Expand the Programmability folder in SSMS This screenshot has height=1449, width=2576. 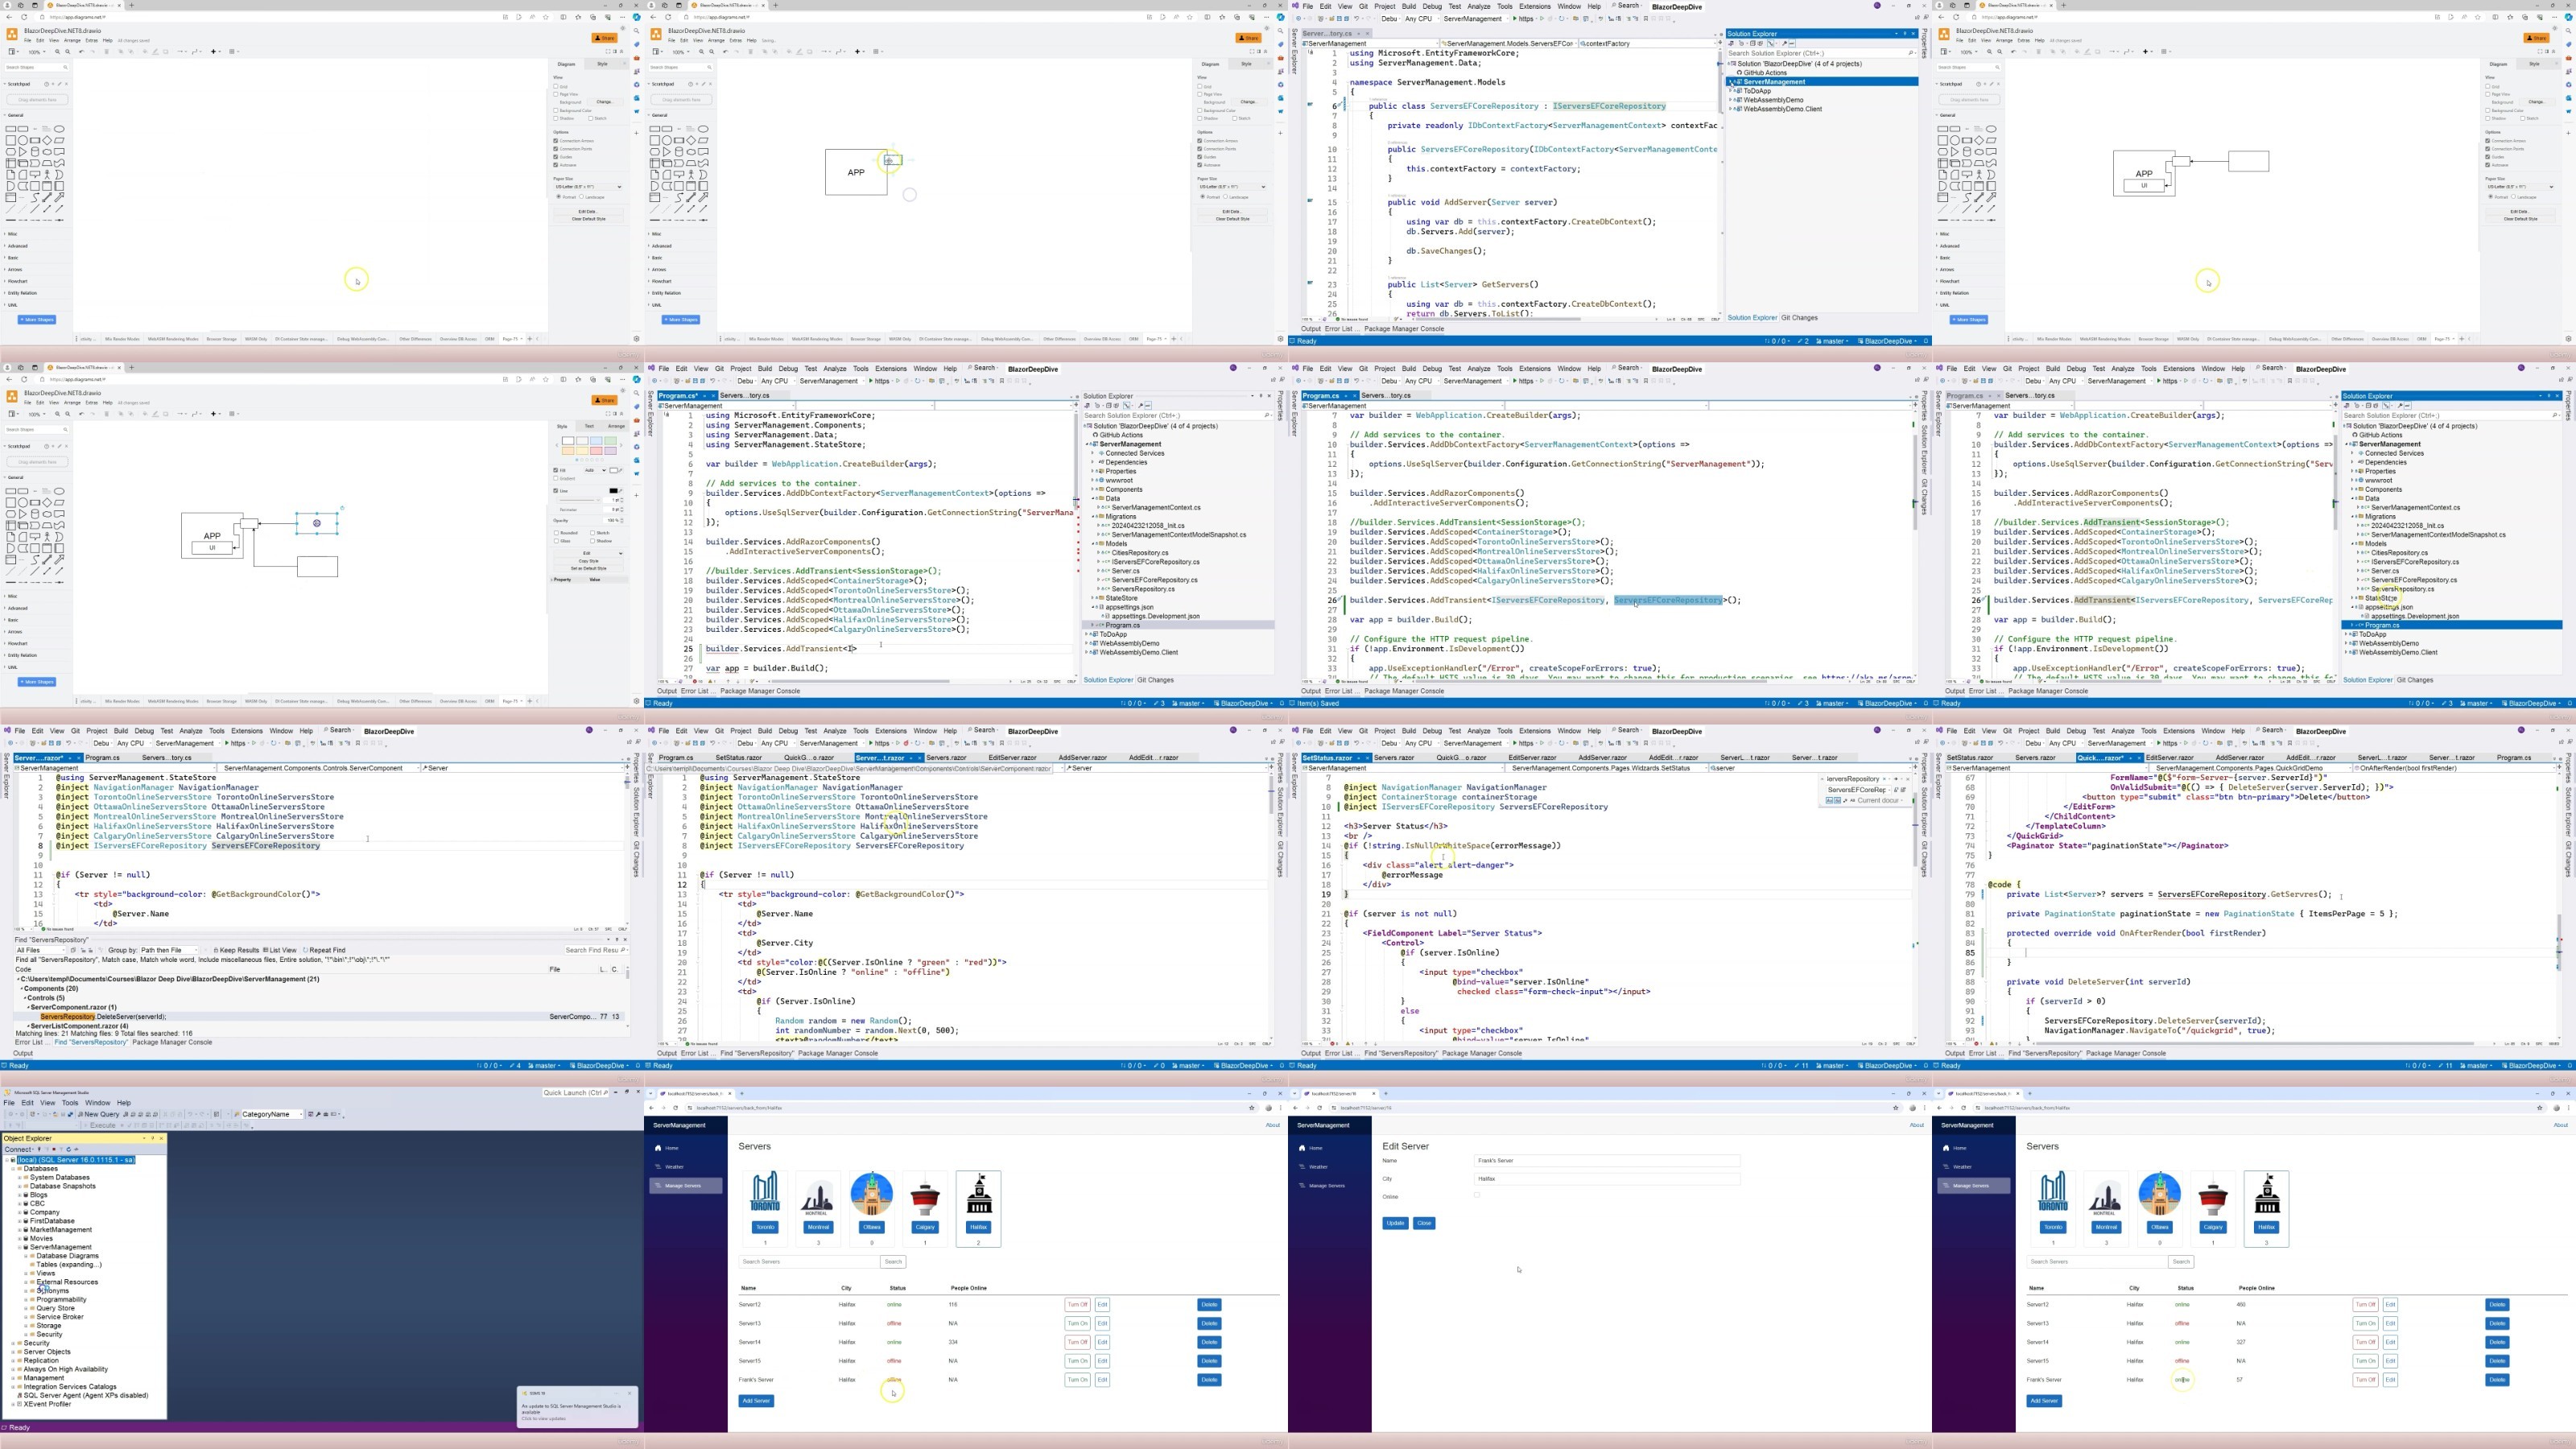(26, 1300)
